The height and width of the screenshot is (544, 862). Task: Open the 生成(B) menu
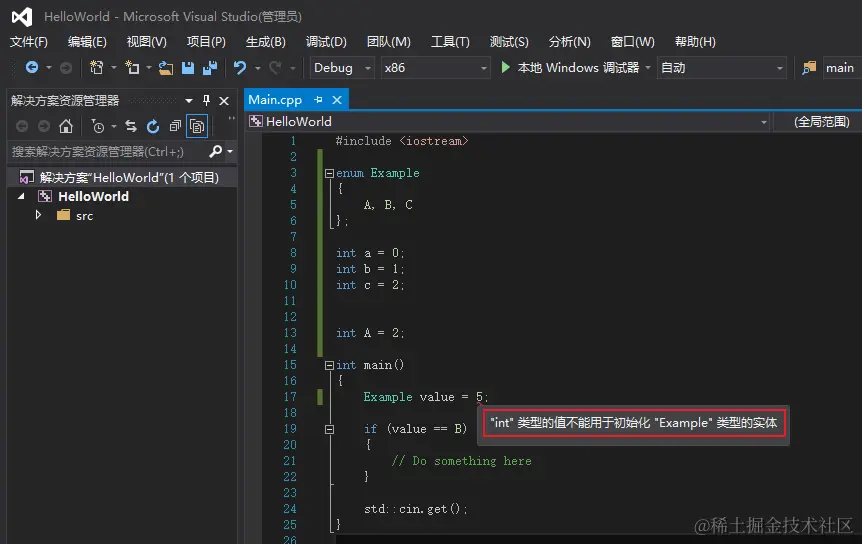[x=266, y=42]
